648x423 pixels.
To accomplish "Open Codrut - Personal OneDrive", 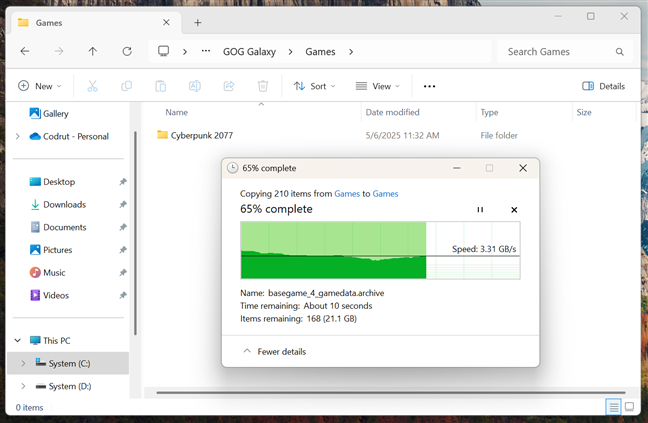I will coord(69,136).
